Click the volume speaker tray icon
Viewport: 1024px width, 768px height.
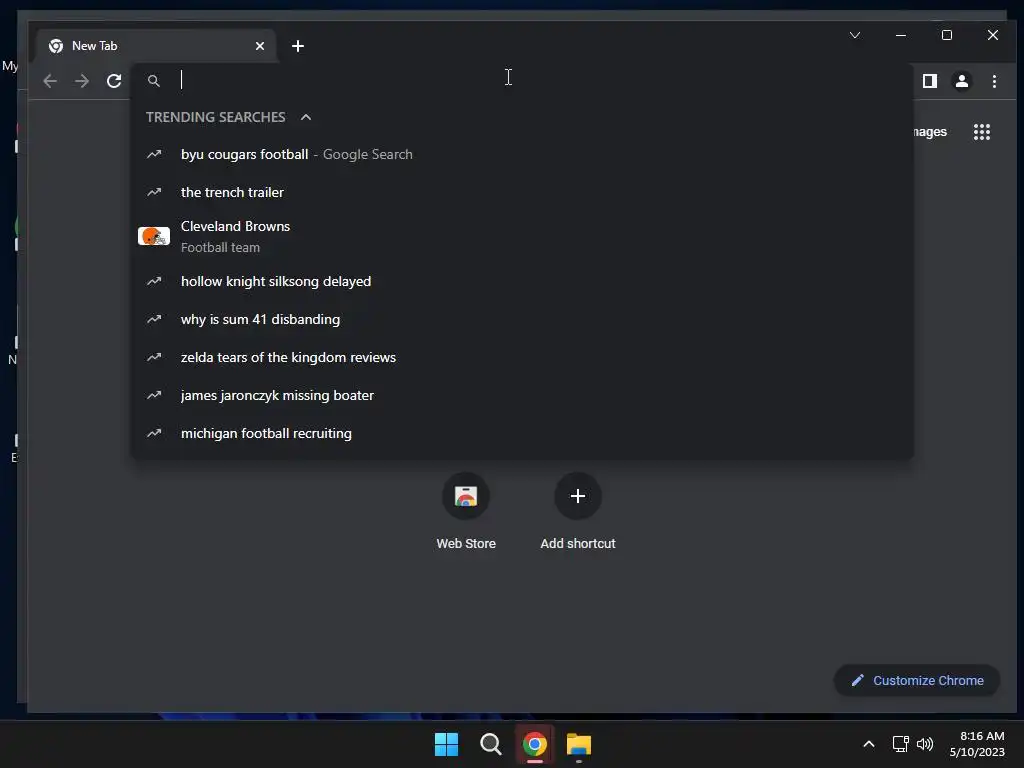click(925, 744)
